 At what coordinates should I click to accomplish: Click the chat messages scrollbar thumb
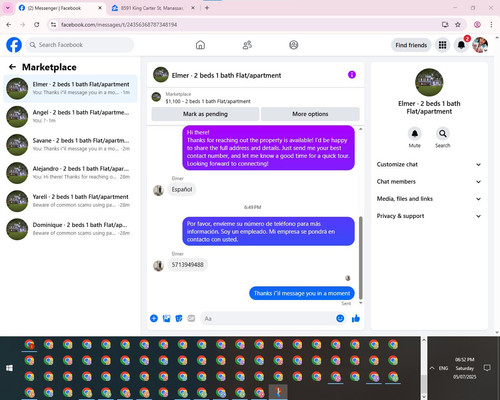360,258
